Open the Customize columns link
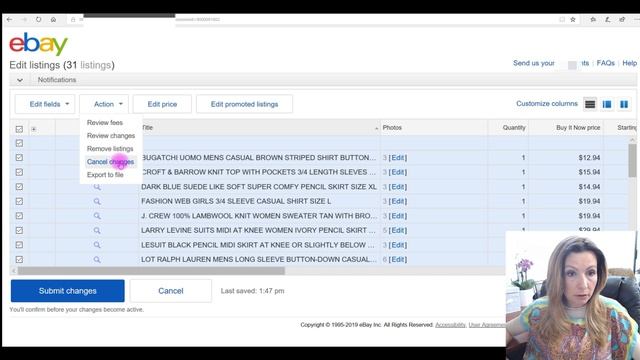The image size is (640, 360). pyautogui.click(x=547, y=104)
